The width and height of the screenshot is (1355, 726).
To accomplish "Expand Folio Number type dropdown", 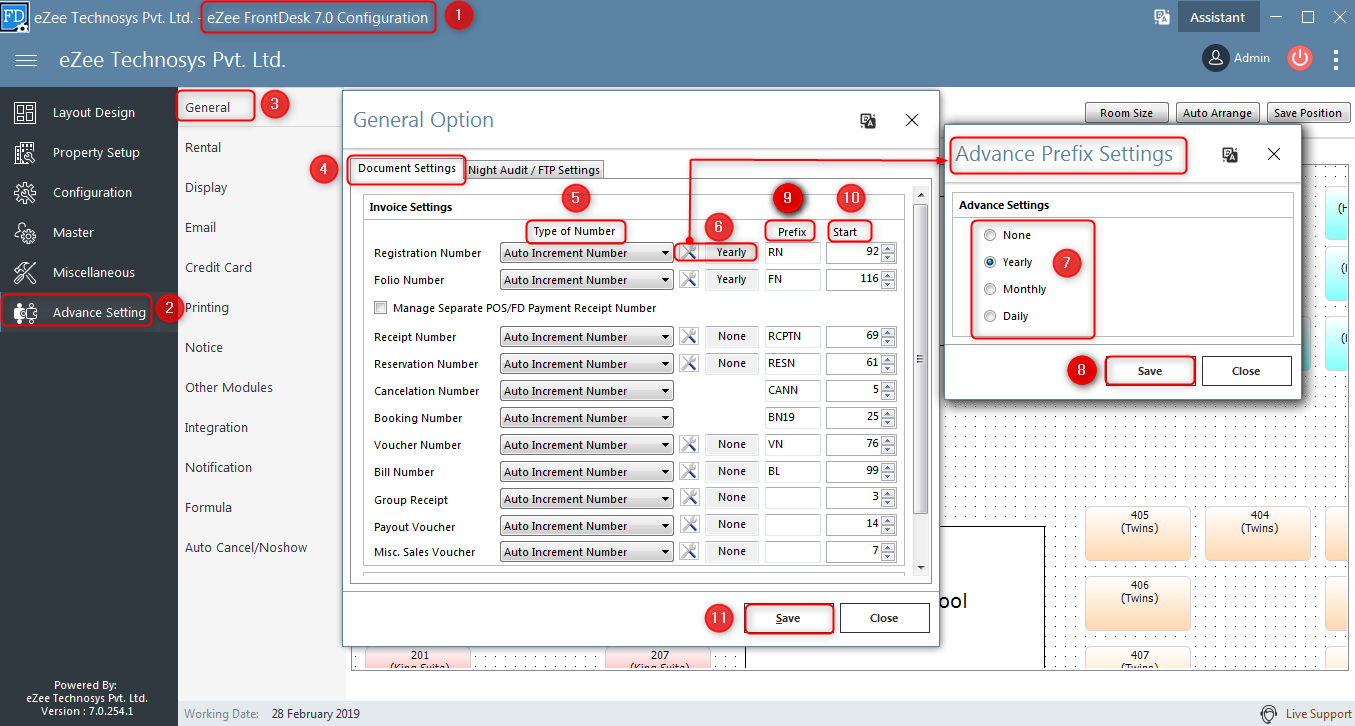I will [666, 280].
